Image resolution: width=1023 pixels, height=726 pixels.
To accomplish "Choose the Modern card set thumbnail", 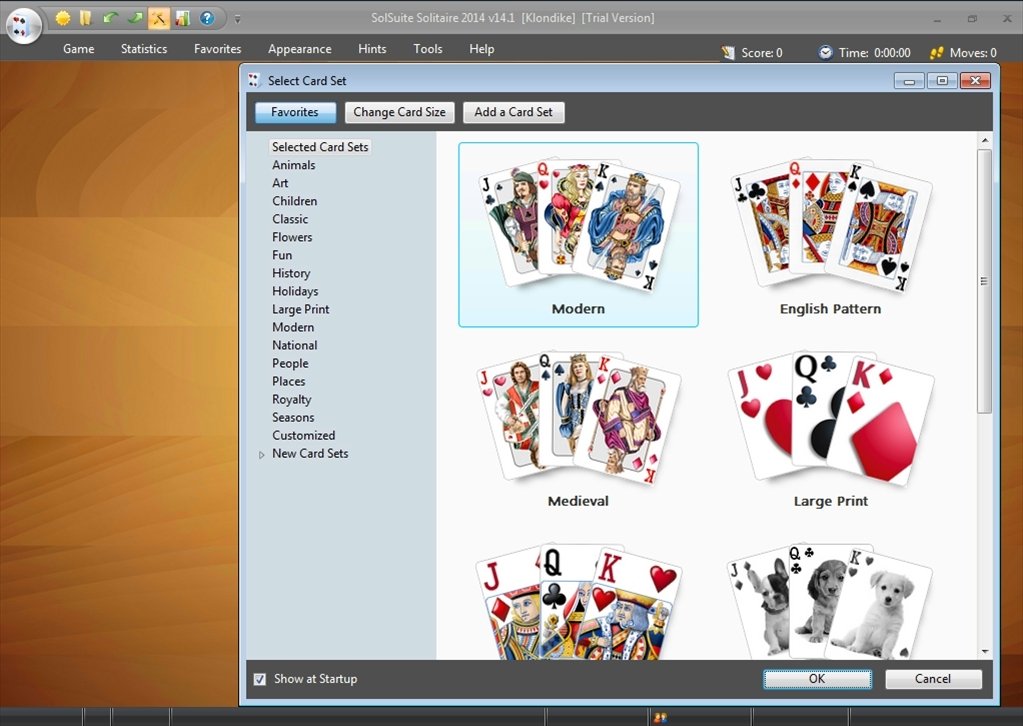I will click(x=578, y=235).
